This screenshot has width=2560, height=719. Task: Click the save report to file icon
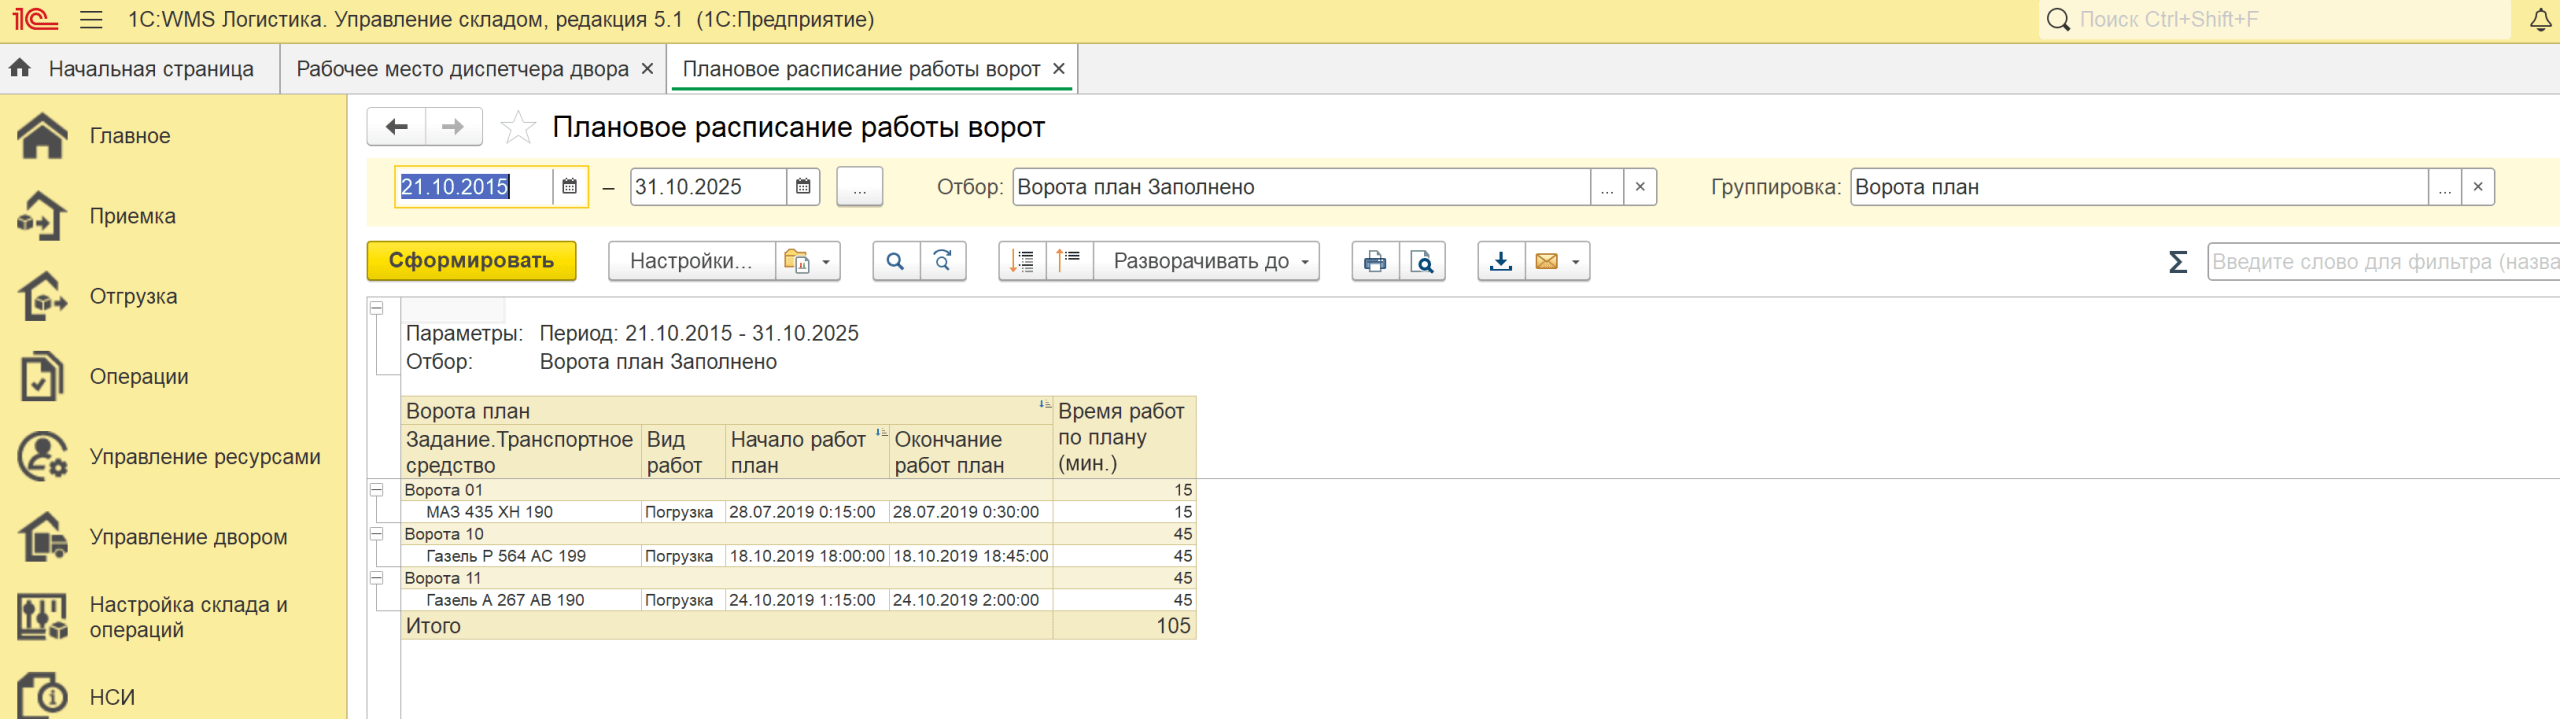[1500, 261]
